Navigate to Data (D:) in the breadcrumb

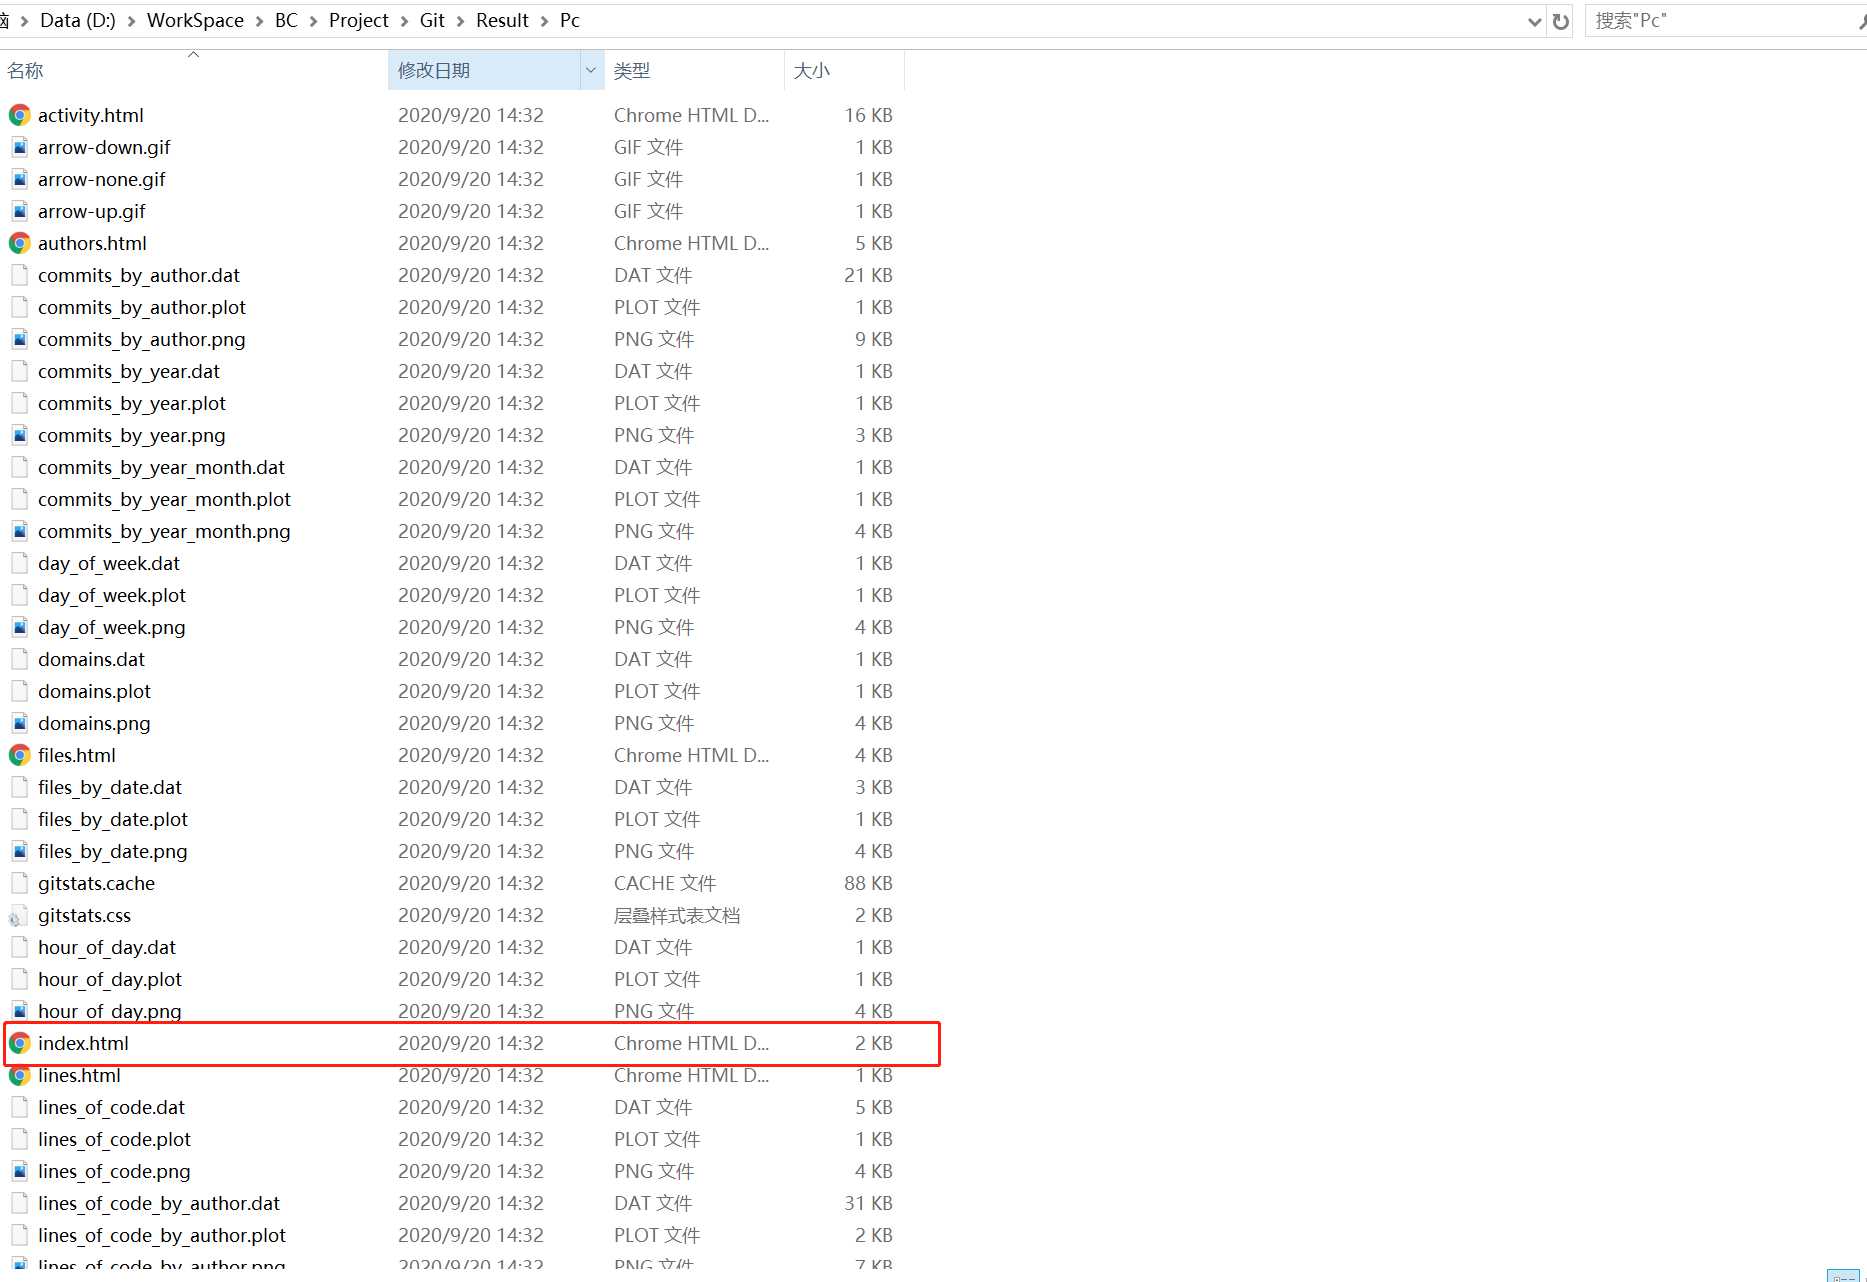coord(78,21)
